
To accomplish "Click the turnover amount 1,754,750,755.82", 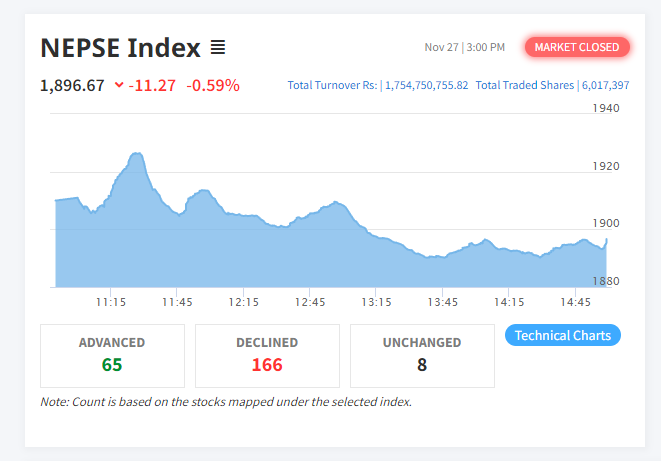I will tap(427, 85).
